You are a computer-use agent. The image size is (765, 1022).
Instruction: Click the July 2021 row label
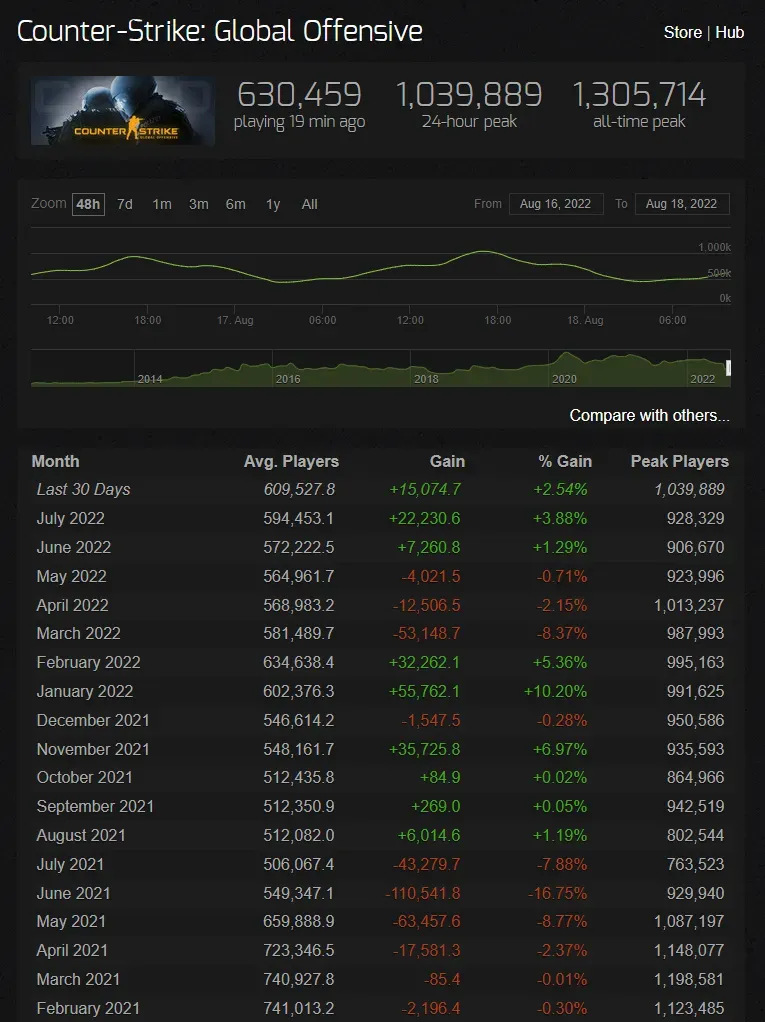(70, 864)
